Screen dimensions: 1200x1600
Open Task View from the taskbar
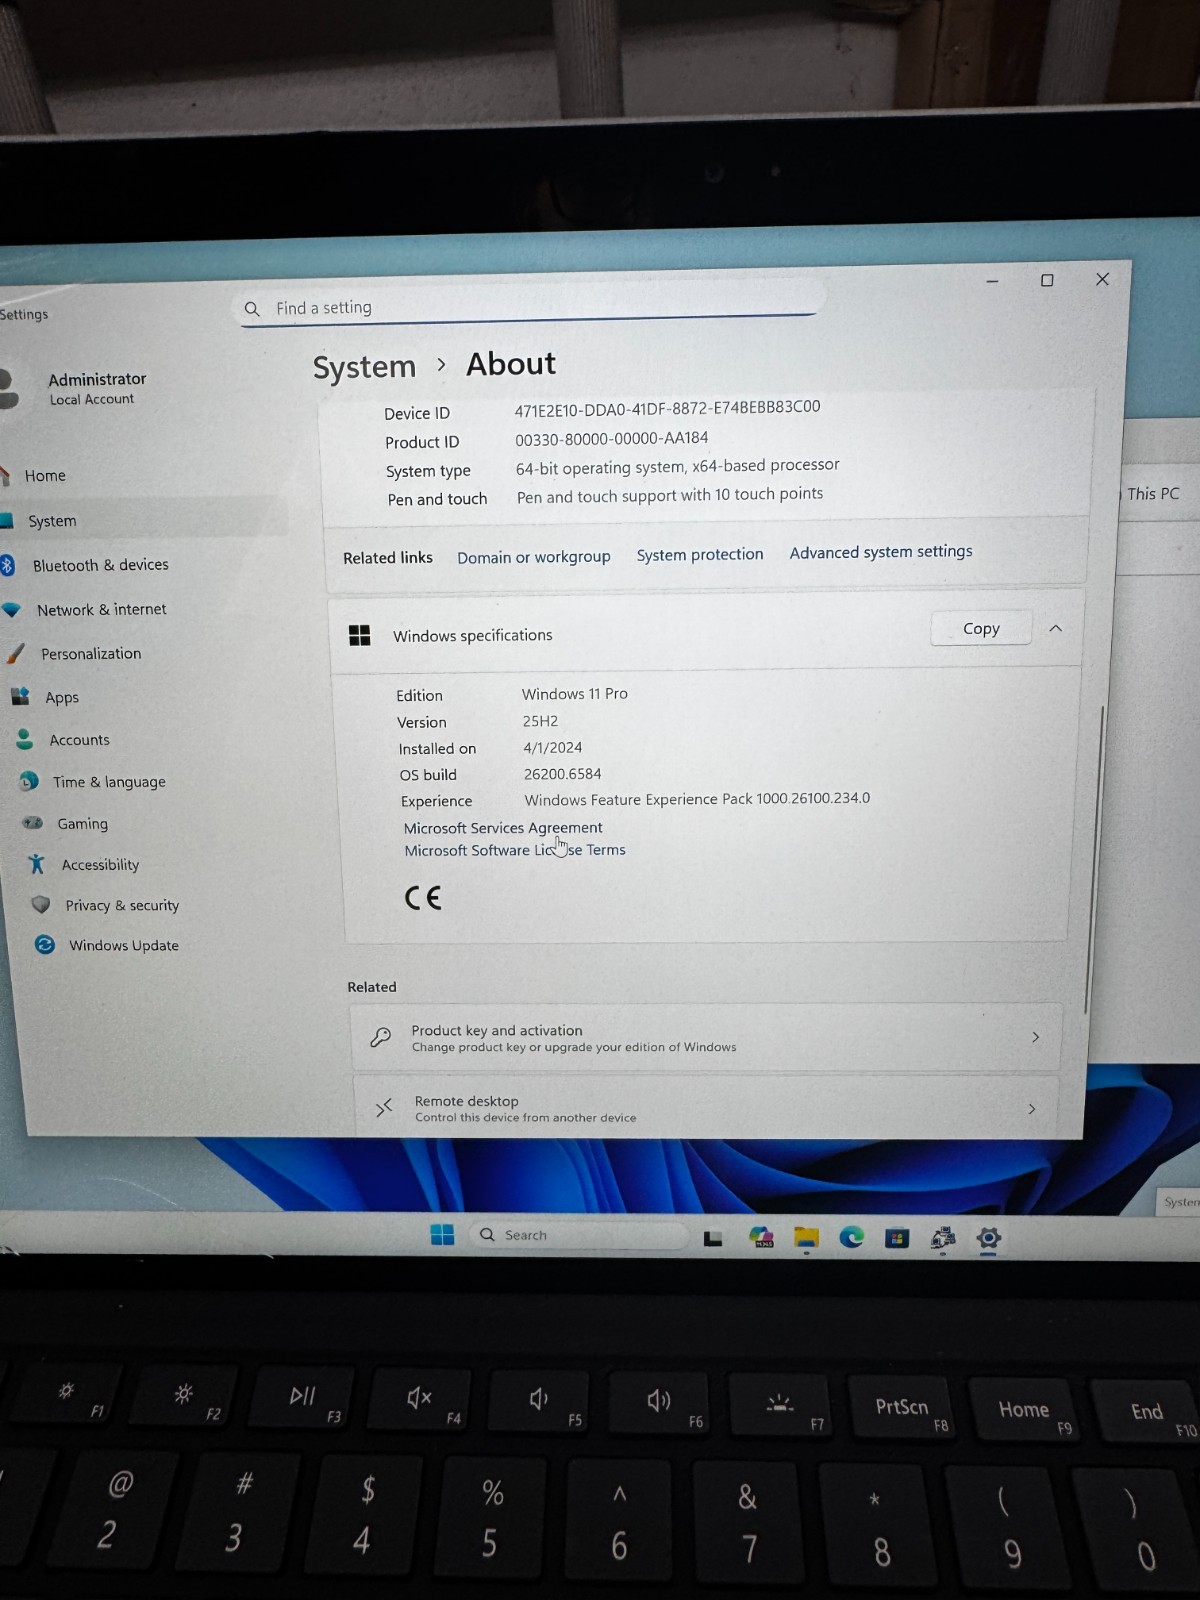(x=713, y=1238)
